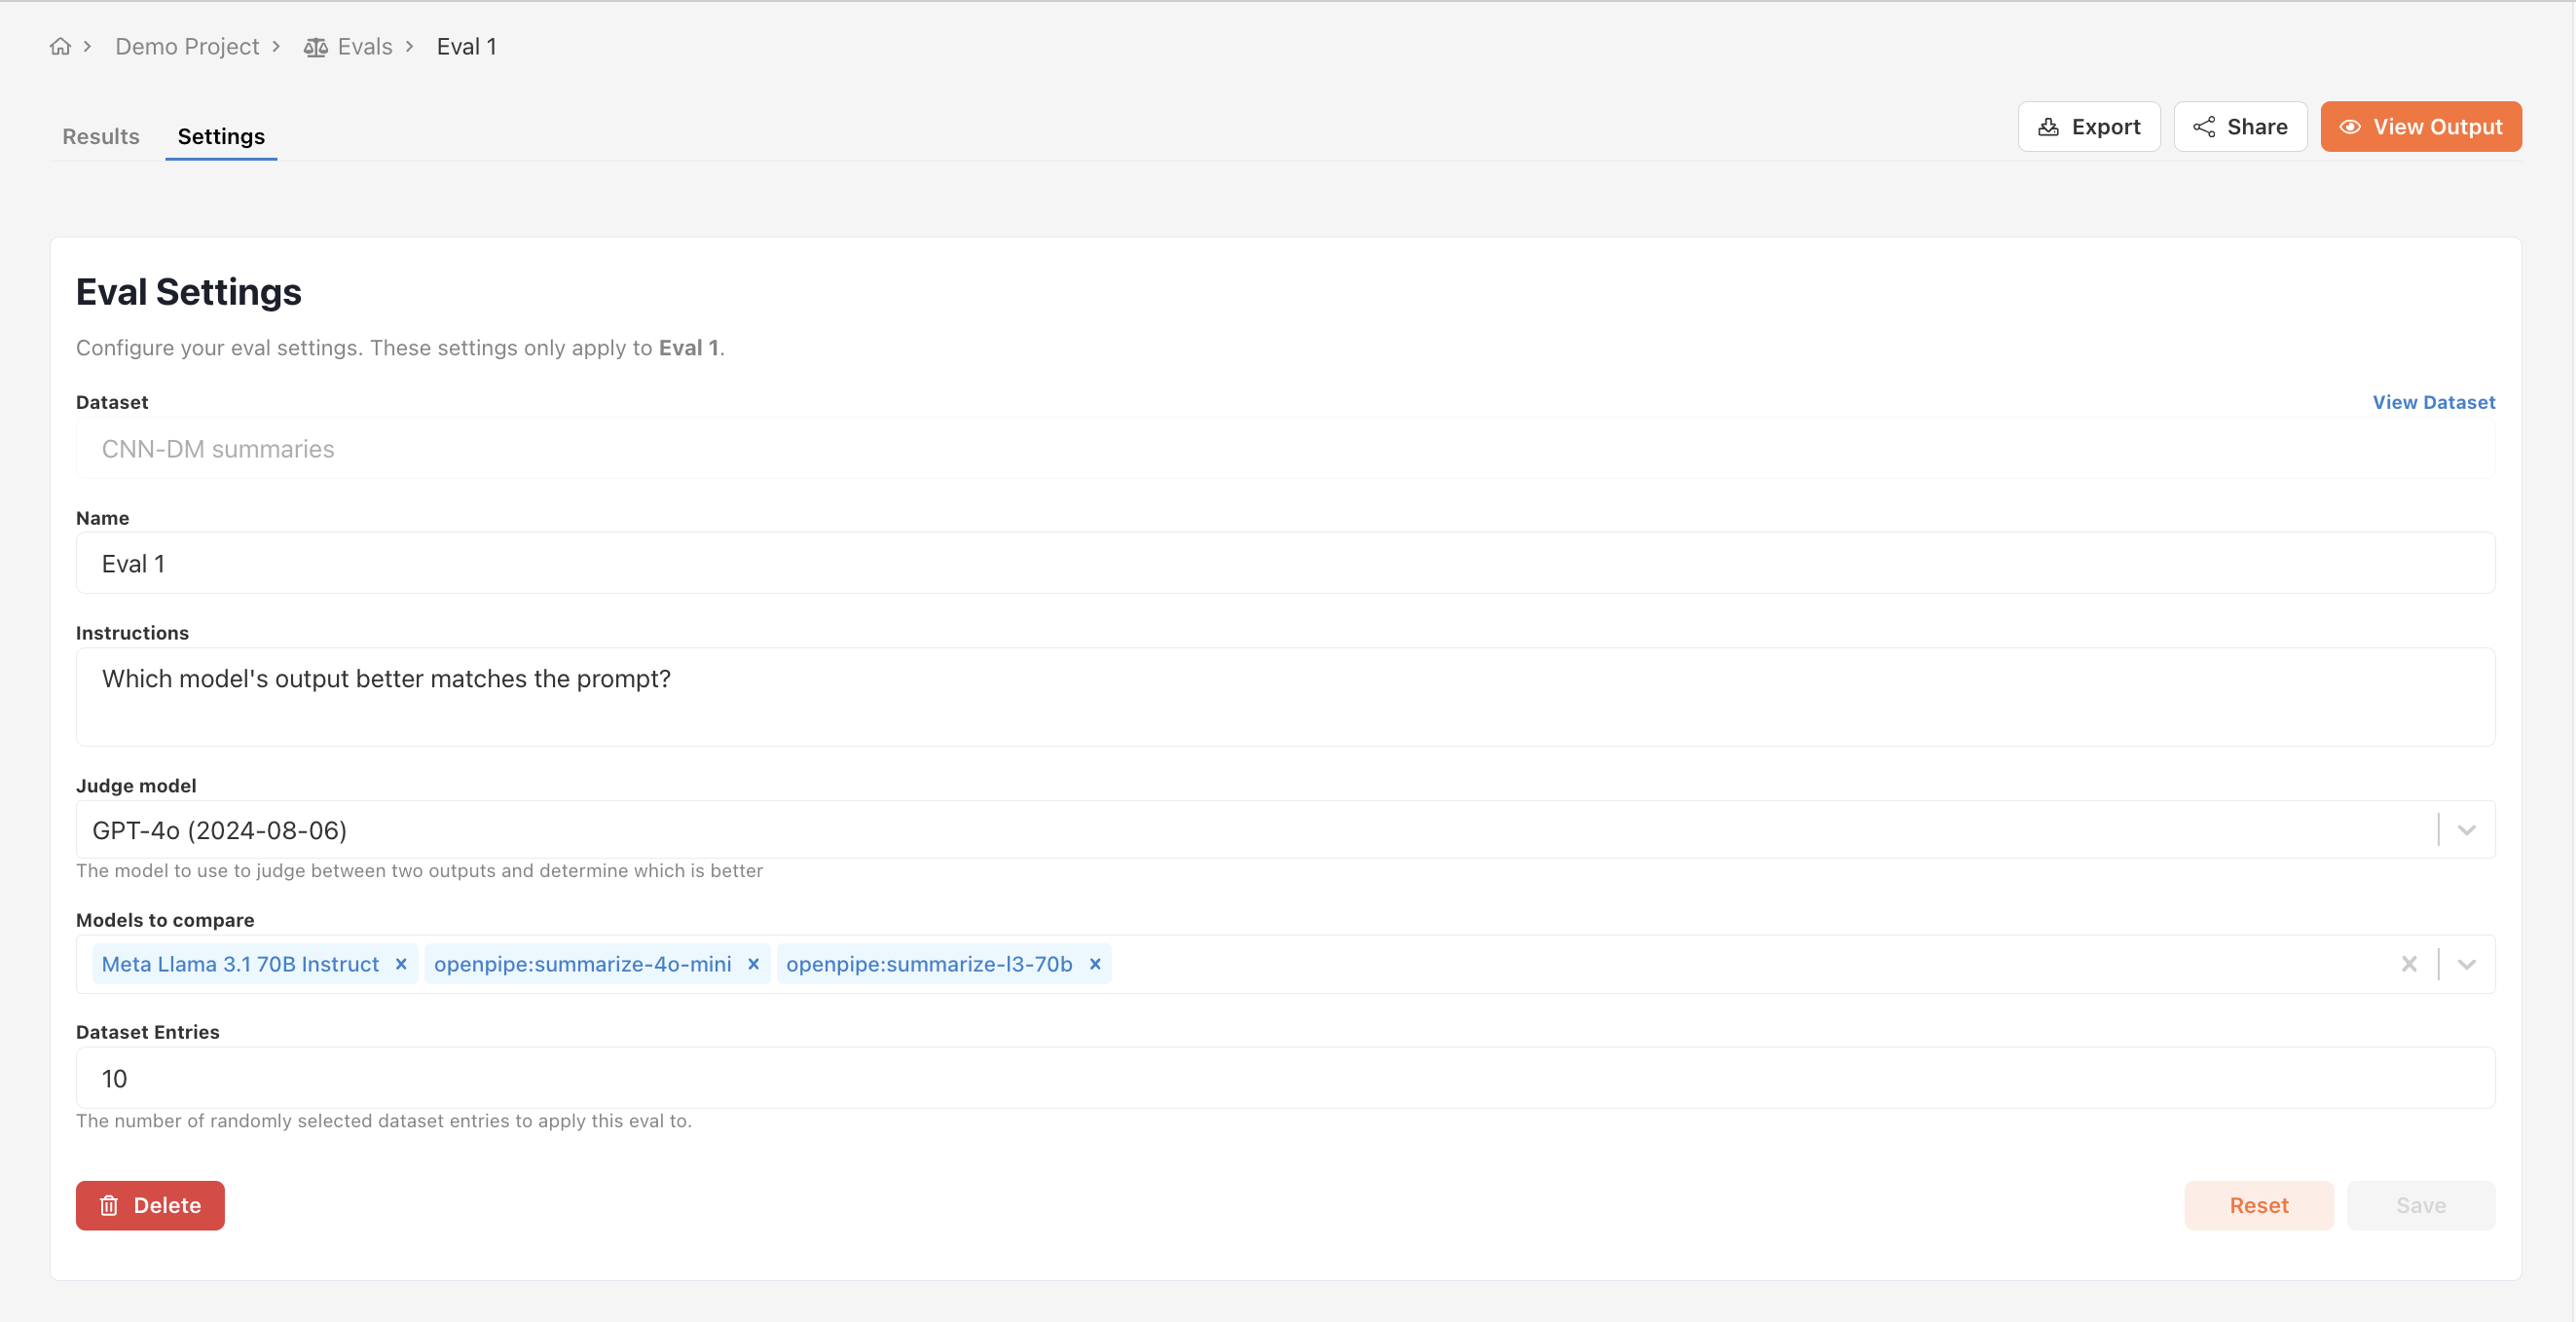Delete this eval with trash button

coord(150,1205)
